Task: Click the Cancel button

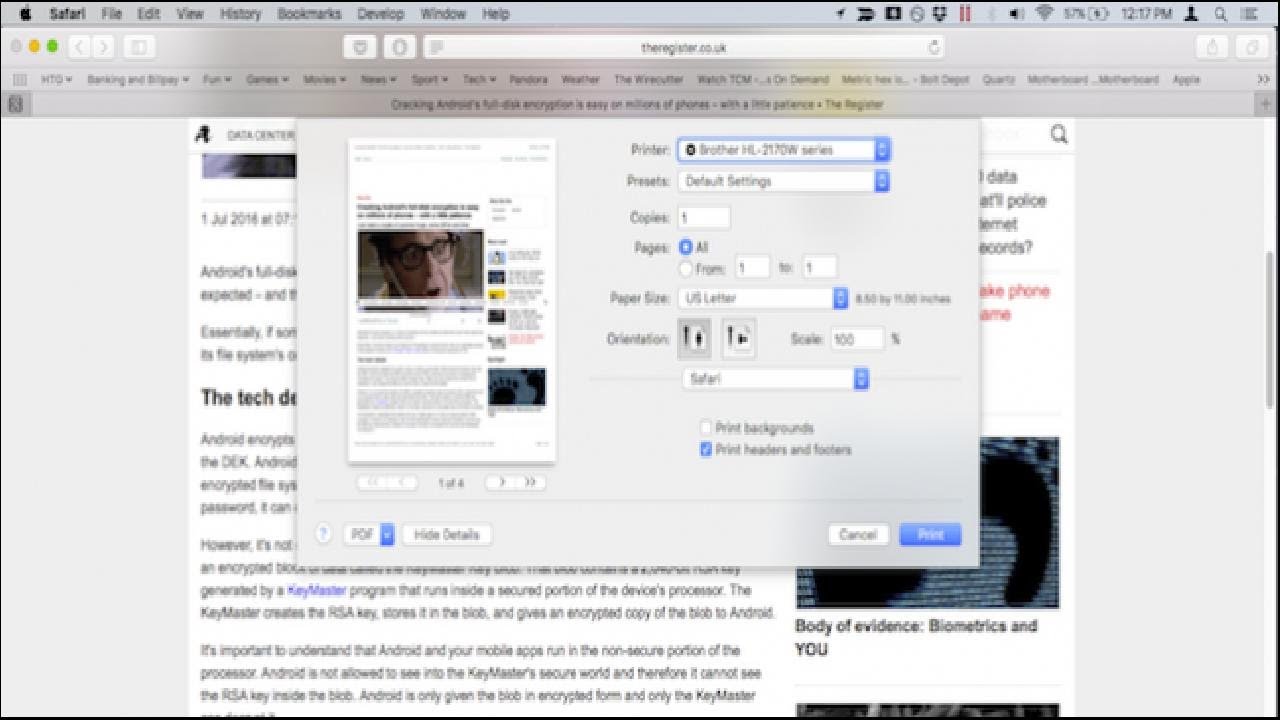Action: point(858,534)
